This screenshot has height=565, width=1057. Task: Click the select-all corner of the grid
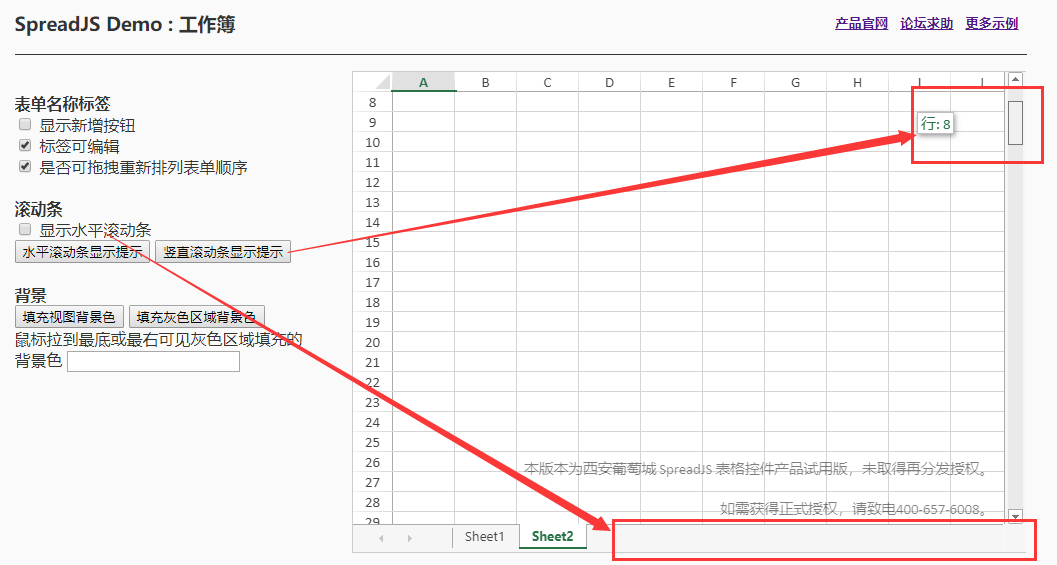[x=372, y=82]
